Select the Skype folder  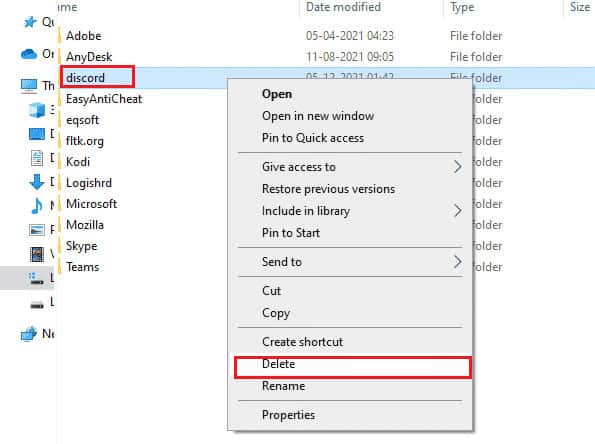pos(82,246)
